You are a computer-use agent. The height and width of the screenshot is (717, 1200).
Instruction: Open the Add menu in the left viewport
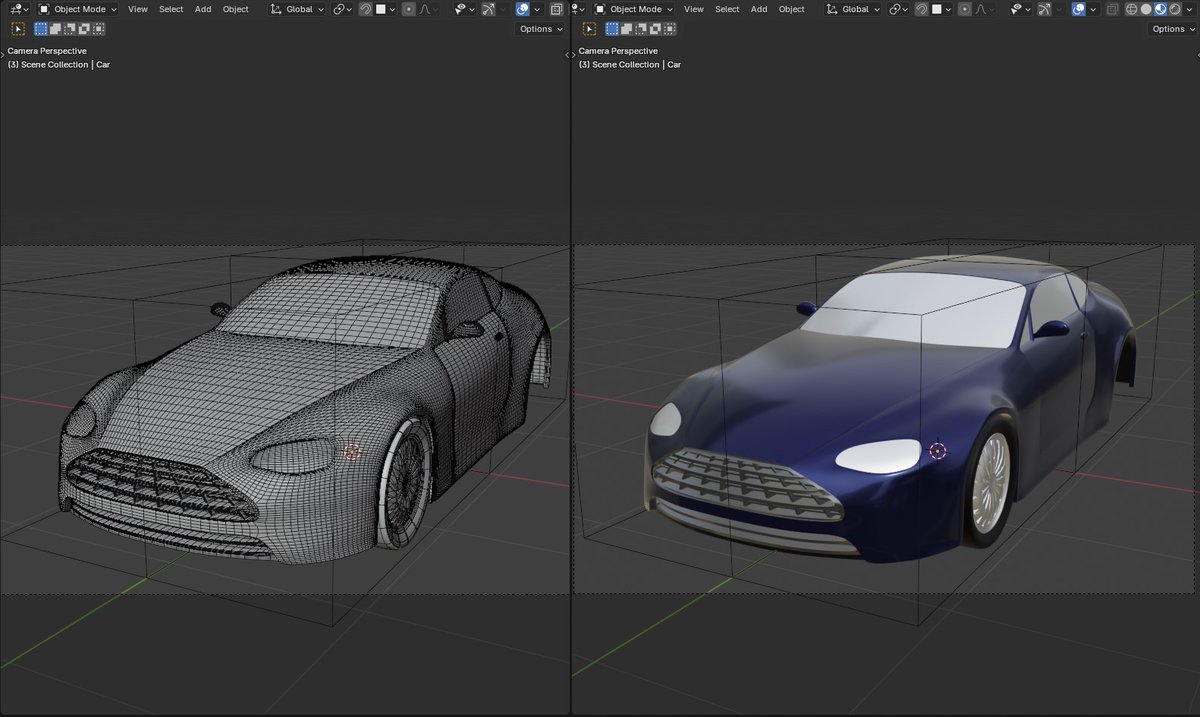pyautogui.click(x=203, y=9)
